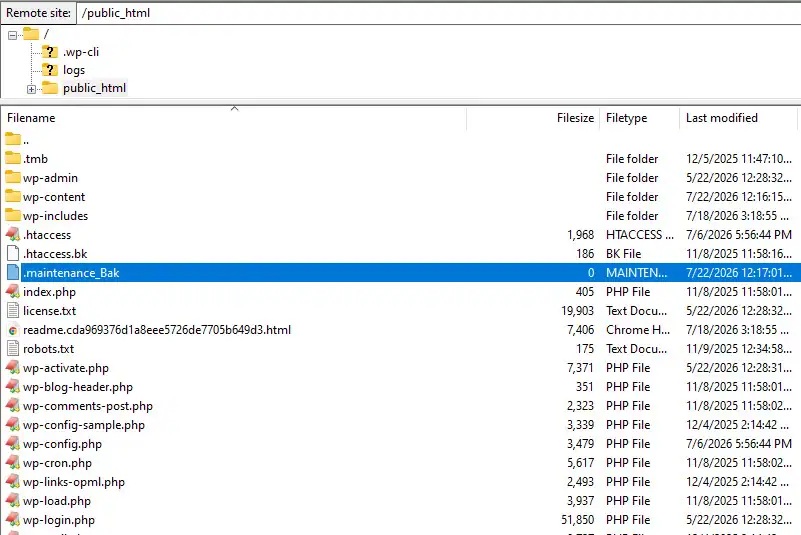Select the wp-config-sample.php filename

point(84,425)
